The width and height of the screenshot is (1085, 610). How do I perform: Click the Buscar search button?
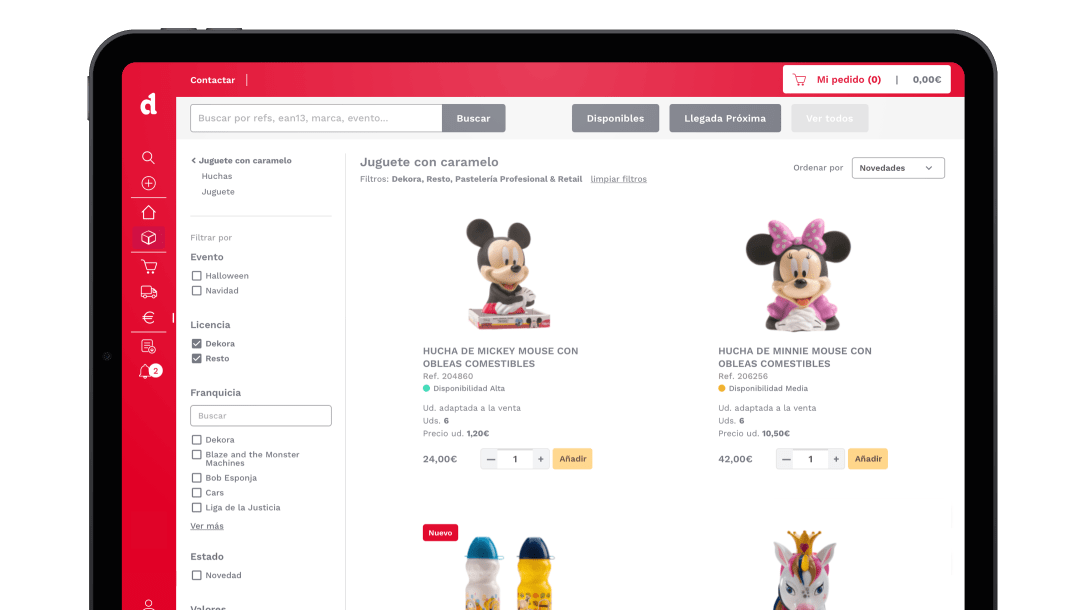[473, 118]
